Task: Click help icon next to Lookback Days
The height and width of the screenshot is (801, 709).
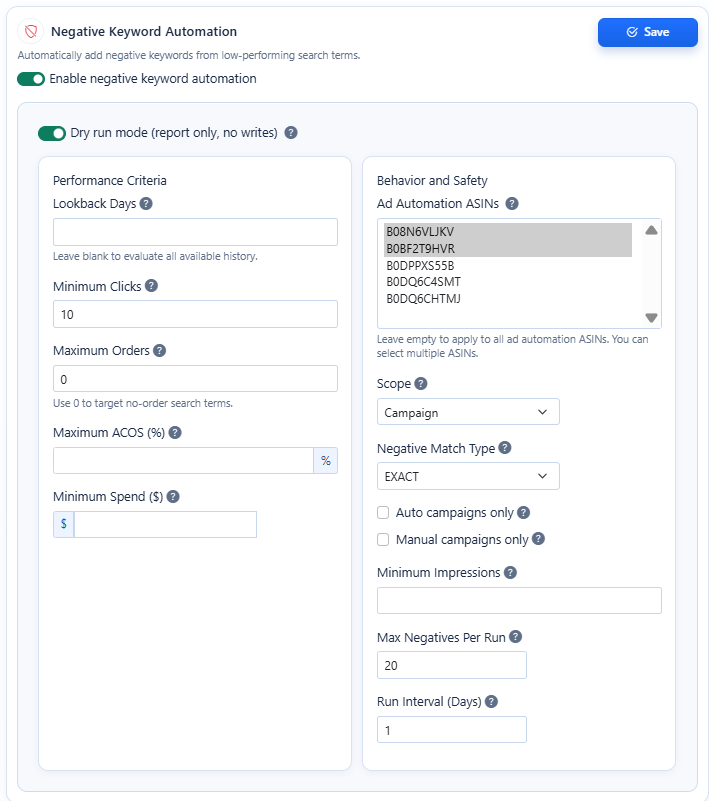Action: 146,204
